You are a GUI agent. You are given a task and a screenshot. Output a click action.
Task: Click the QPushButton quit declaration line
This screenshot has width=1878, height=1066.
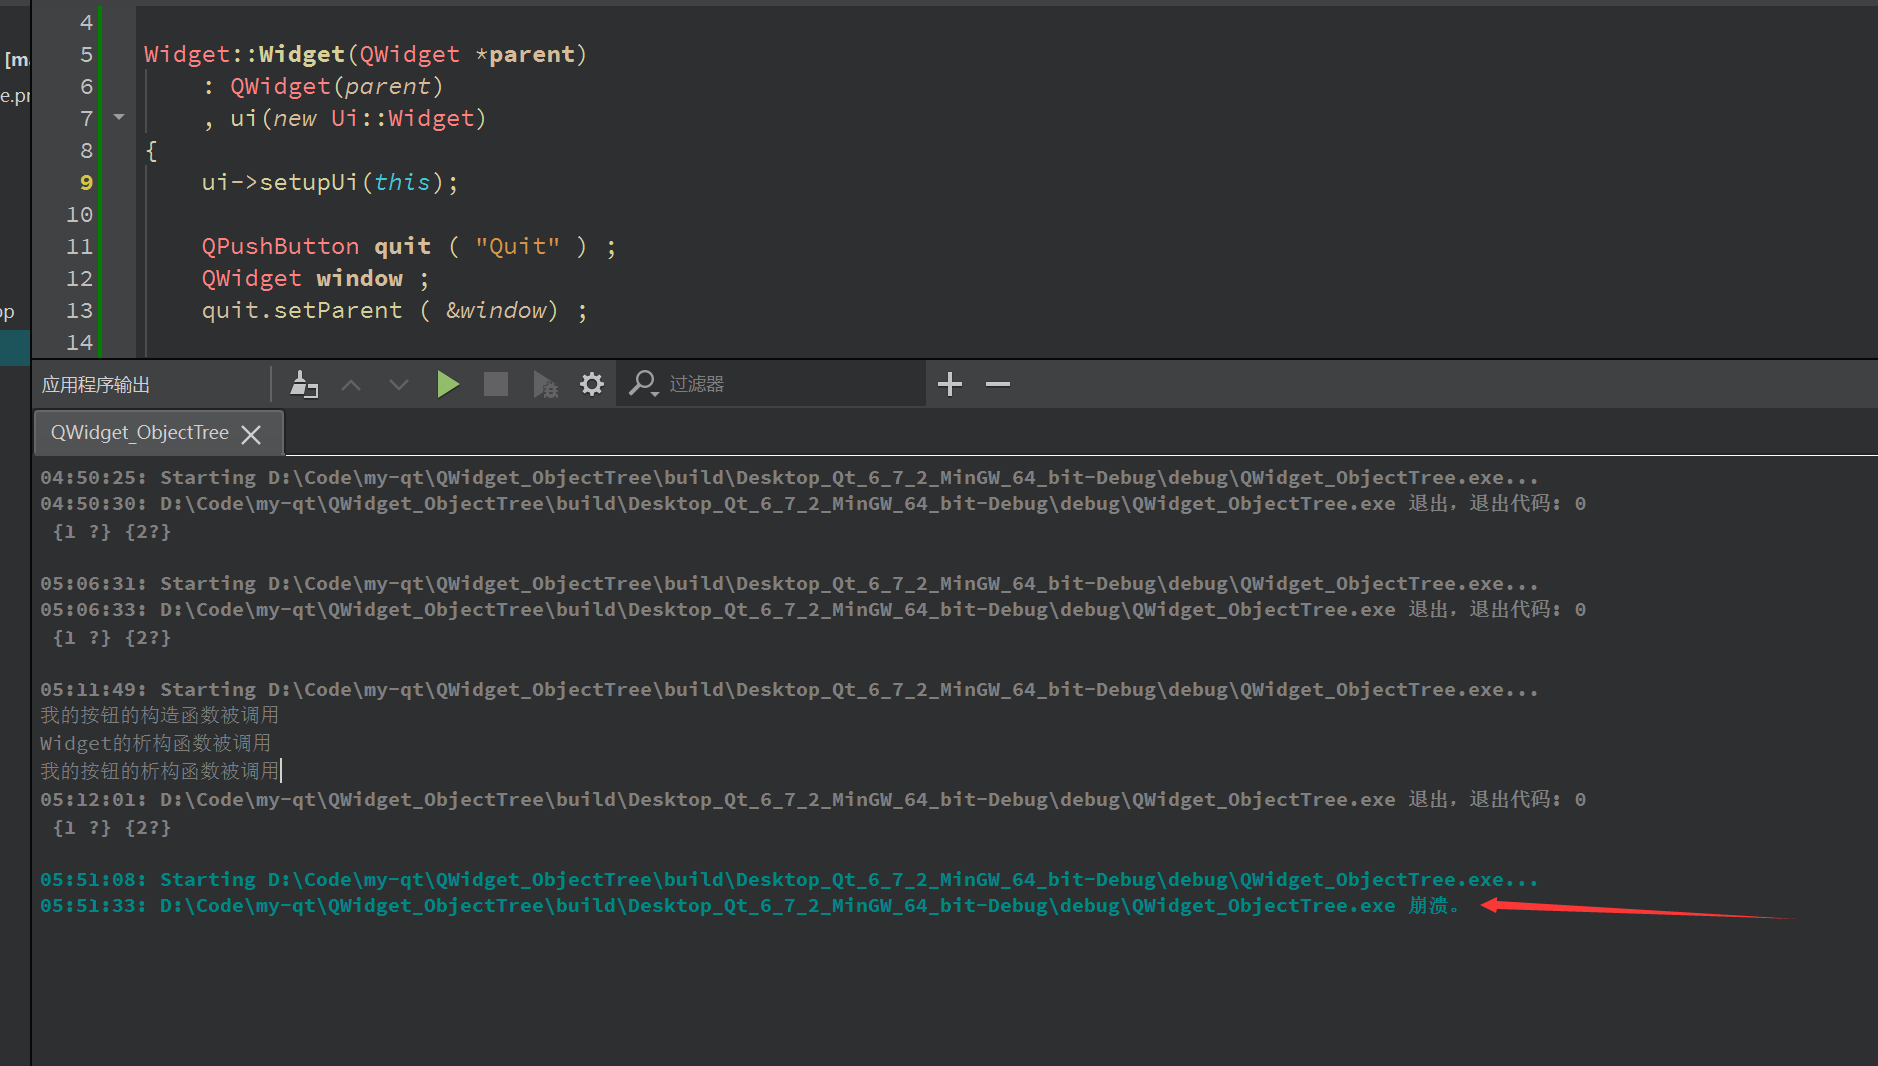pos(409,246)
